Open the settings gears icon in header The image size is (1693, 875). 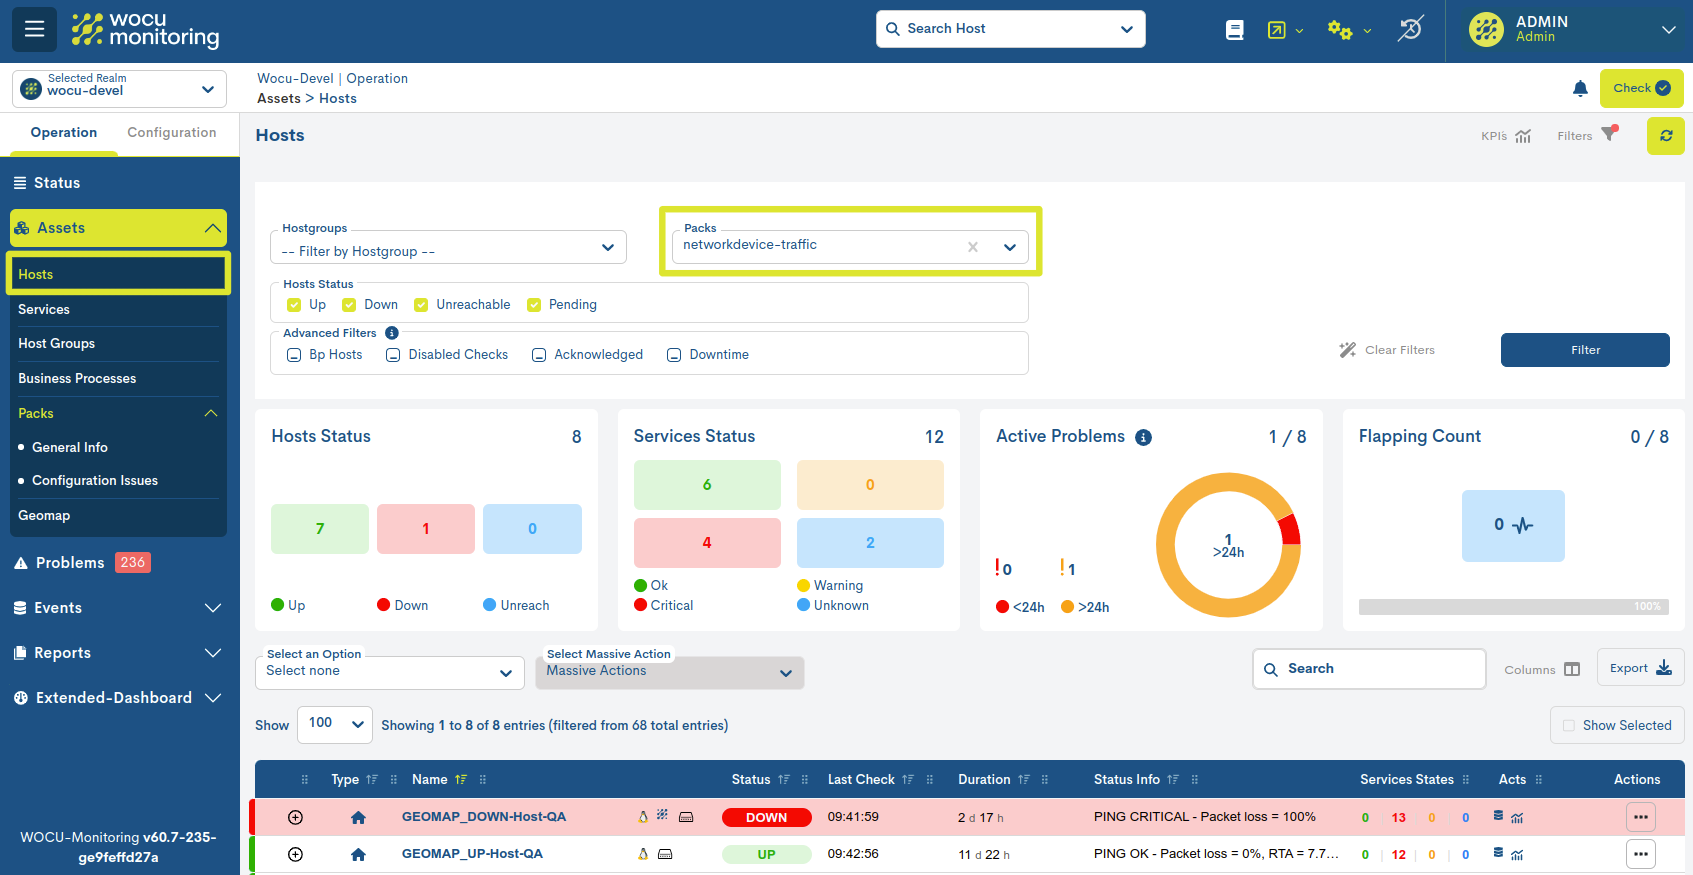point(1340,30)
